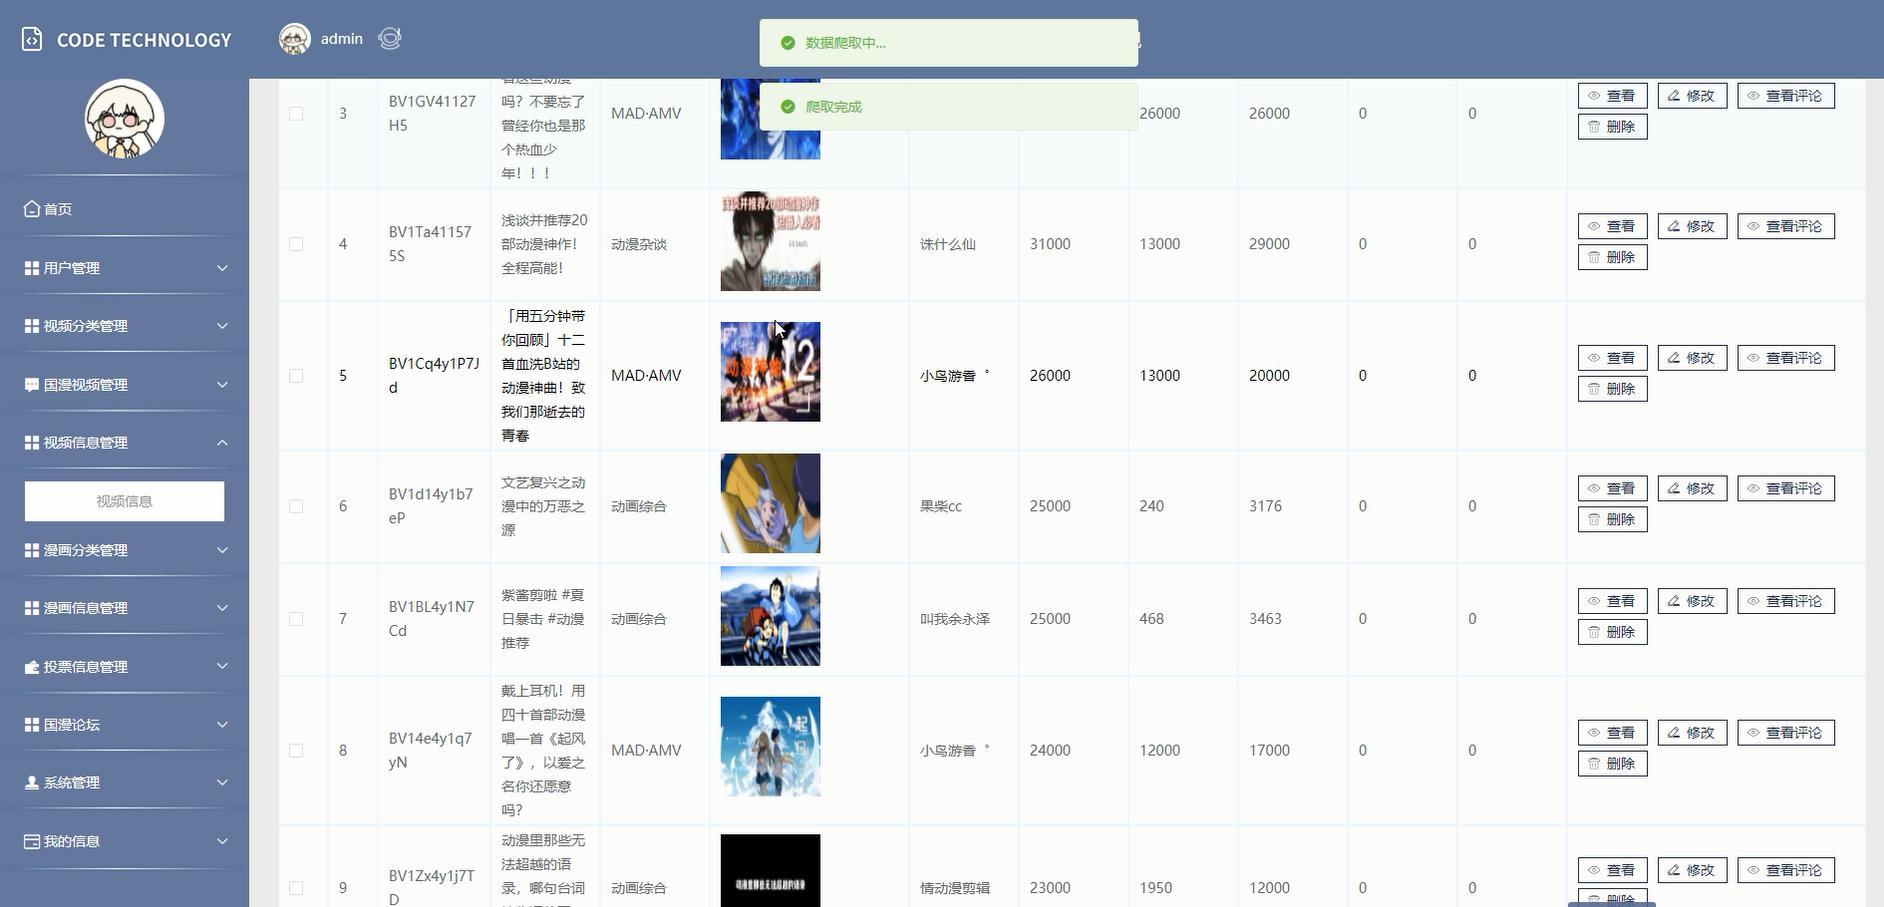Open 查看评论 for row 8
Screen dimensions: 1884x907
click(1786, 733)
